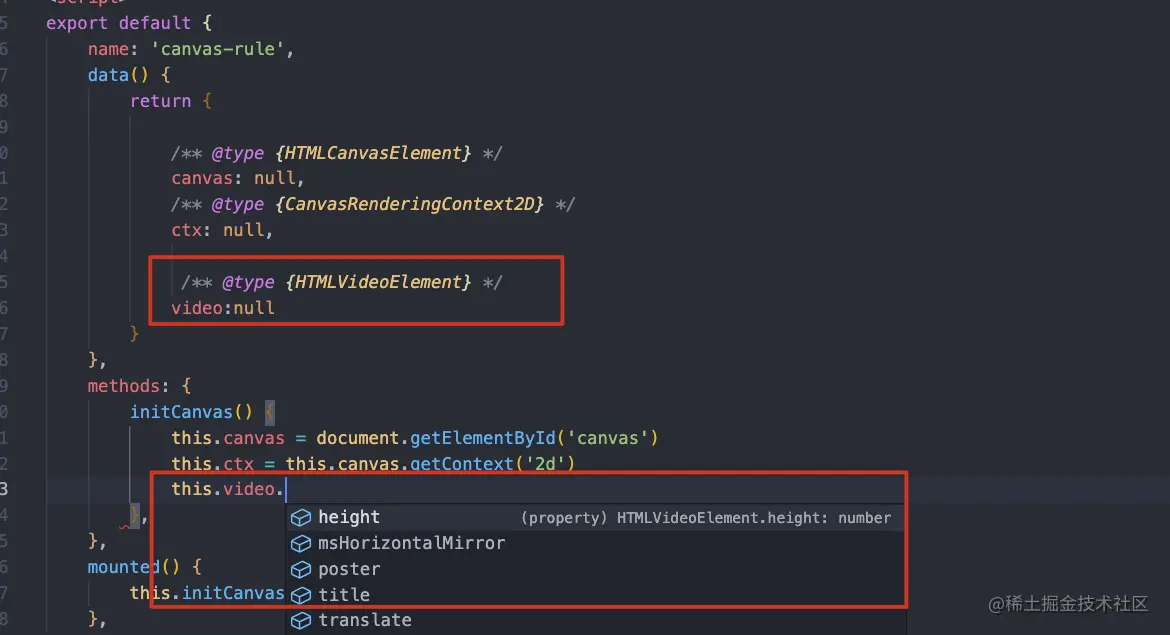
Task: Click the 'video:null' property line
Action: (223, 308)
